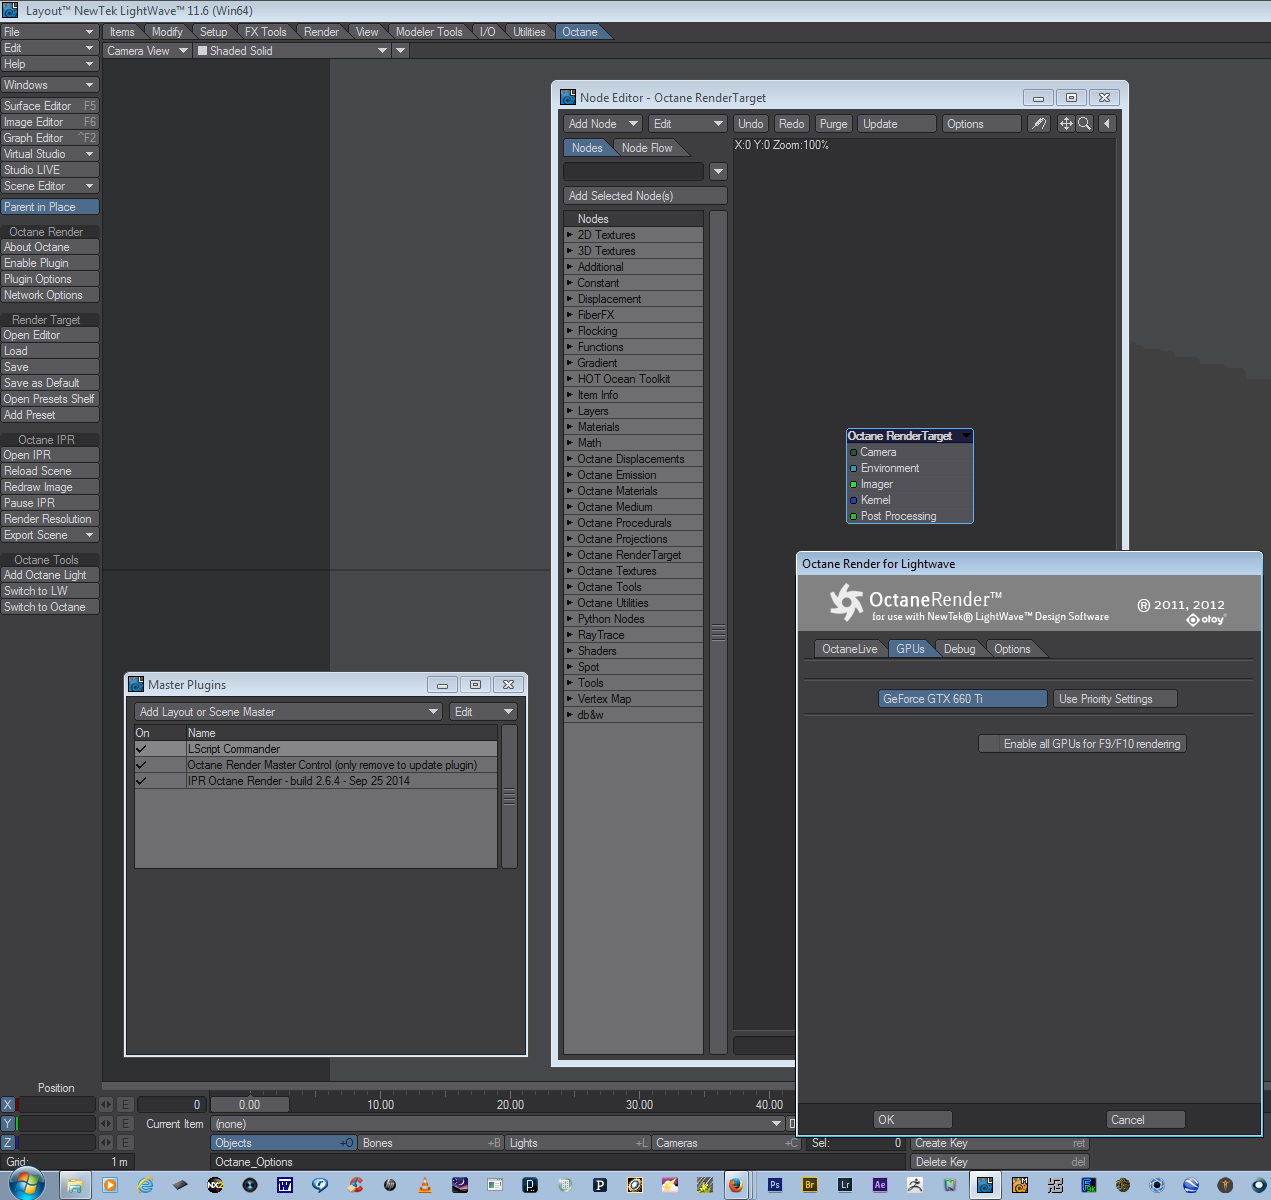Screen dimensions: 1271x1200
Task: Open the Node Flow tab
Action: [647, 148]
